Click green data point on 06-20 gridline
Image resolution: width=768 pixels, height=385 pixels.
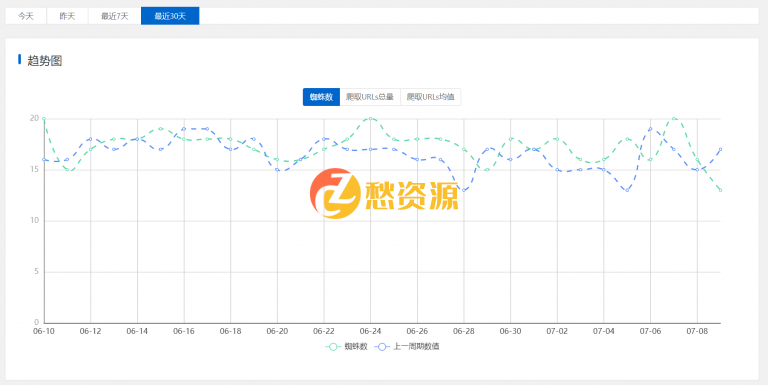tap(277, 160)
